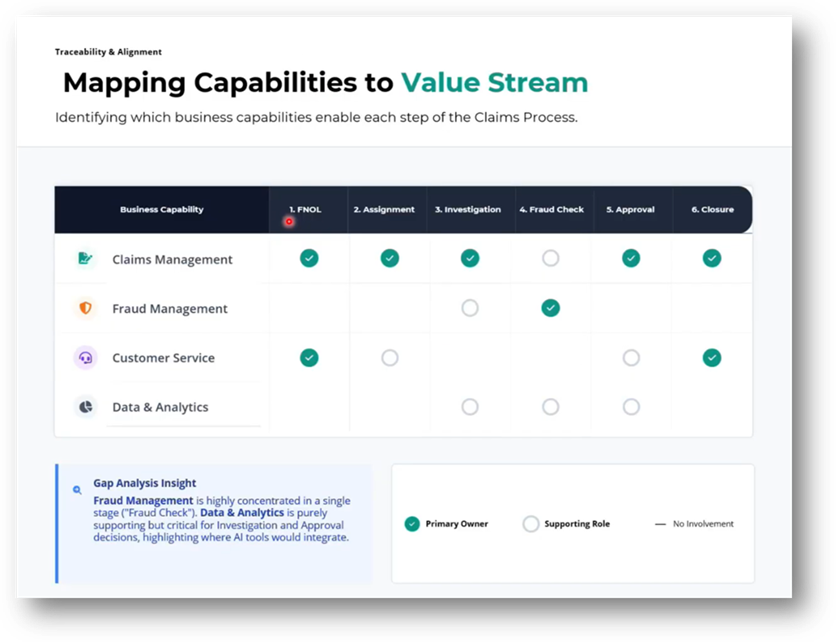Image resolution: width=836 pixels, height=642 pixels.
Task: Click the "Supporting Role" legend label
Action: coord(577,524)
